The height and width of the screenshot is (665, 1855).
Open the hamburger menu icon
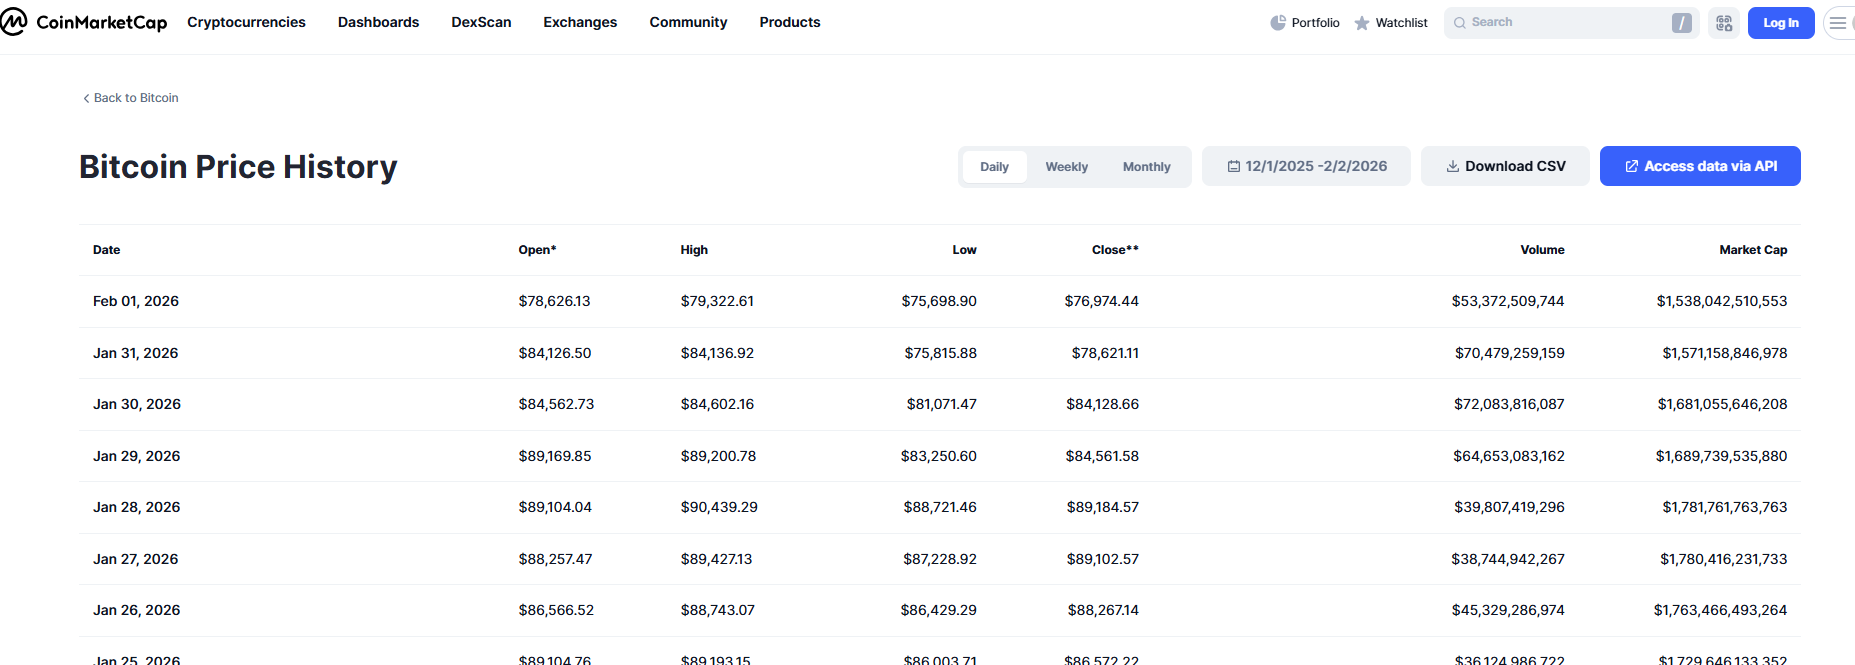tap(1838, 23)
